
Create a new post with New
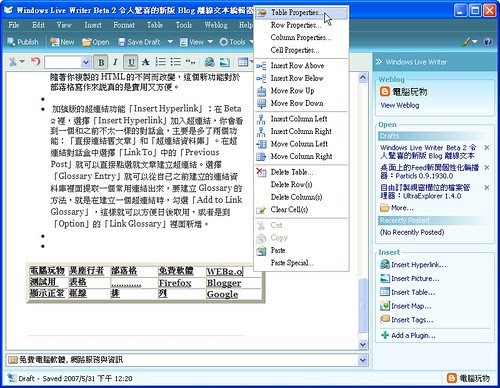pyautogui.click(x=62, y=42)
